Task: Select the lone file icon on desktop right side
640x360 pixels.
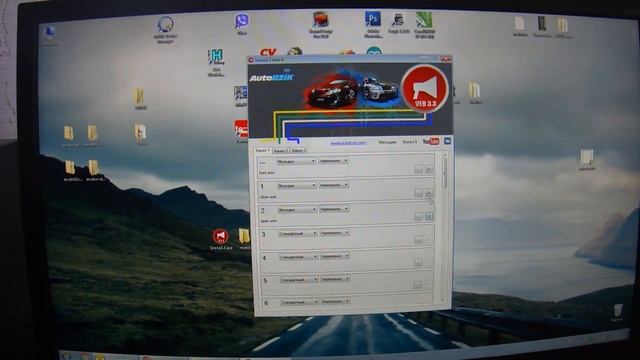Action: click(587, 160)
